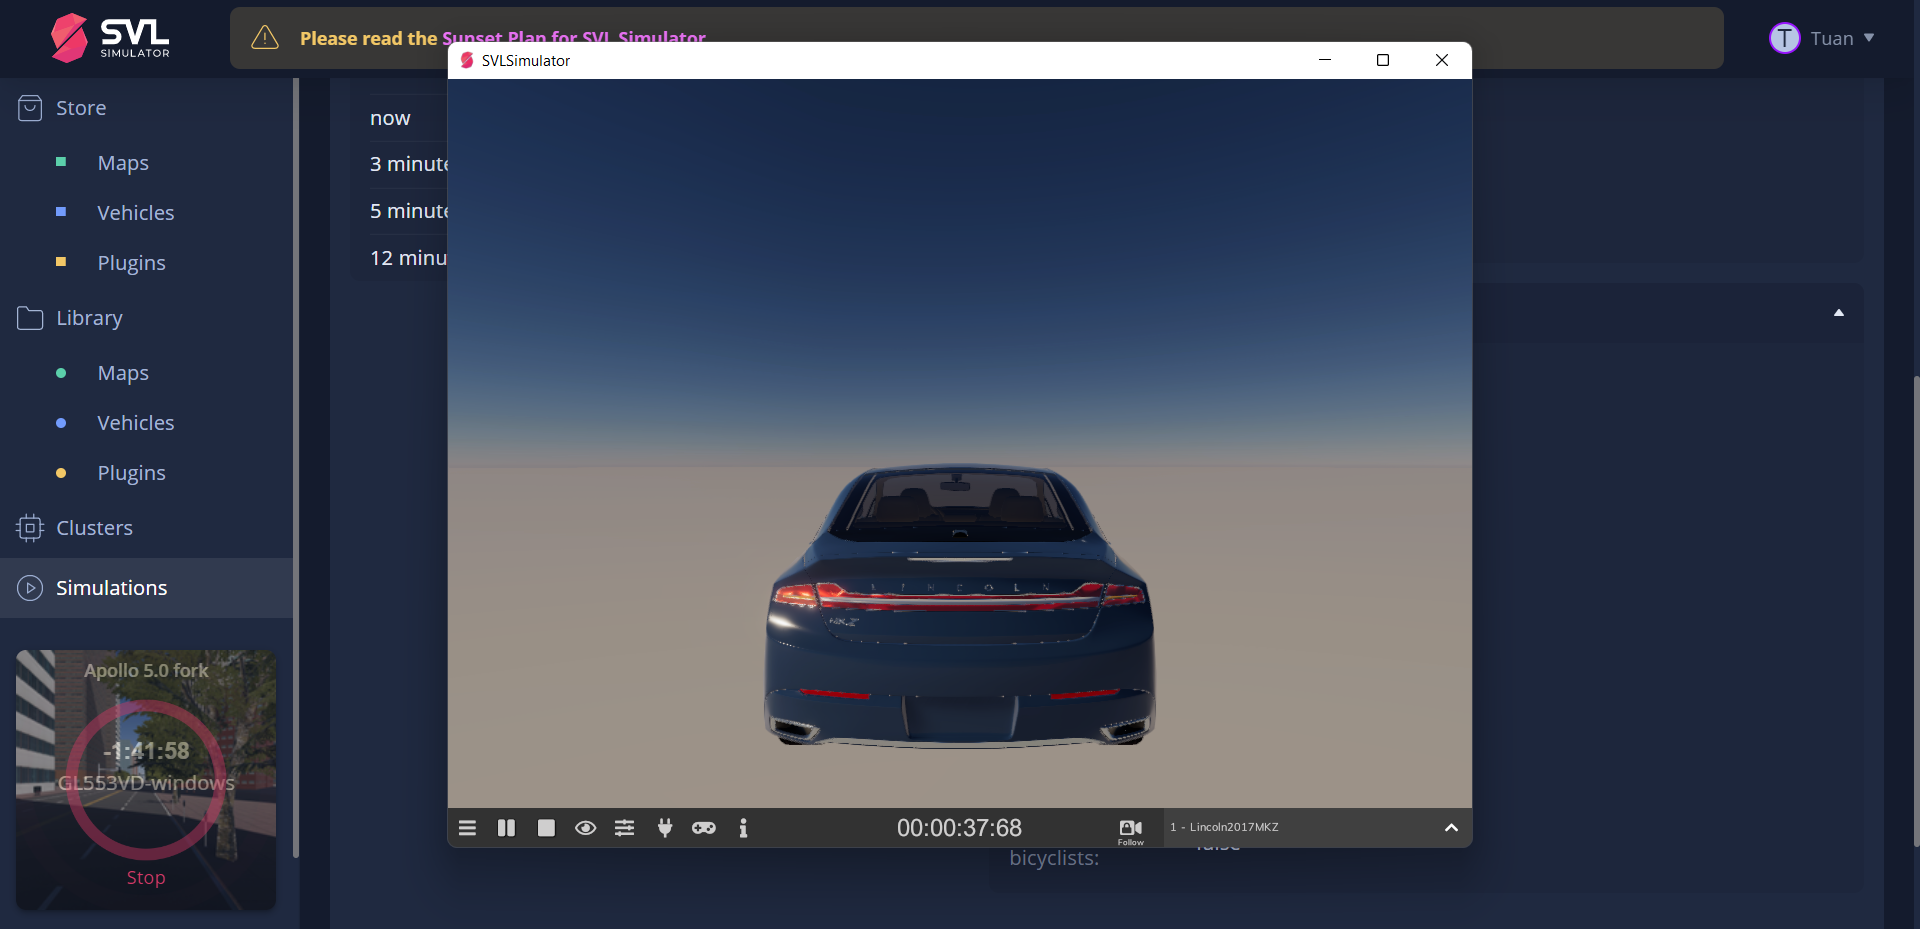Open Simulations from the sidebar
This screenshot has width=1920, height=929.
pos(111,588)
